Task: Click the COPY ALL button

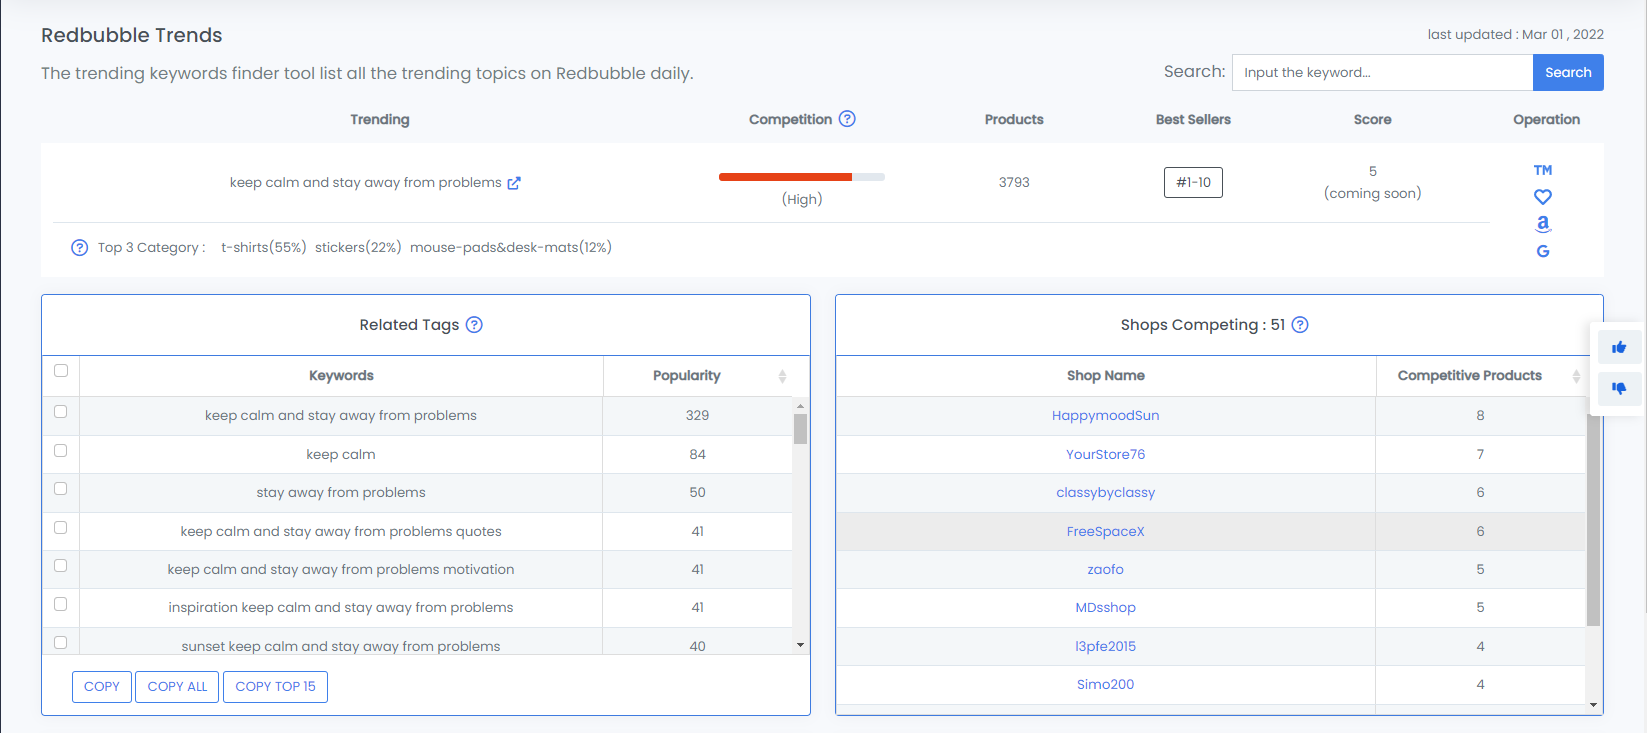Action: coord(177,687)
